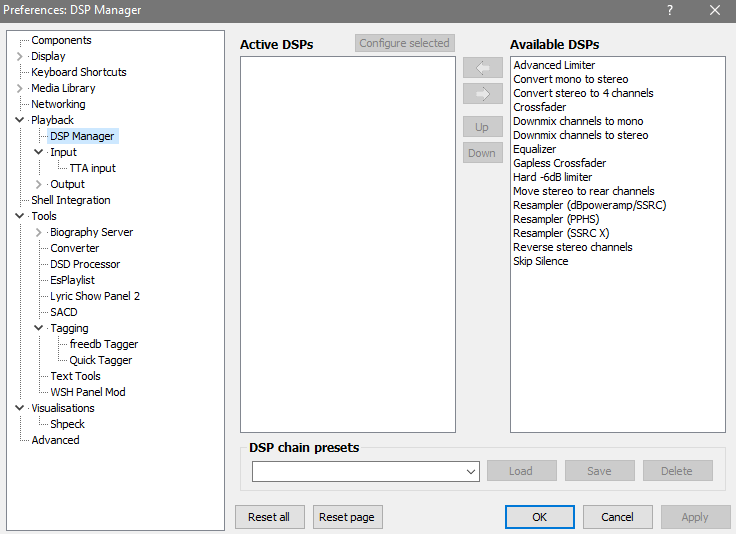736x534 pixels.
Task: Click Reset all button
Action: tap(269, 517)
